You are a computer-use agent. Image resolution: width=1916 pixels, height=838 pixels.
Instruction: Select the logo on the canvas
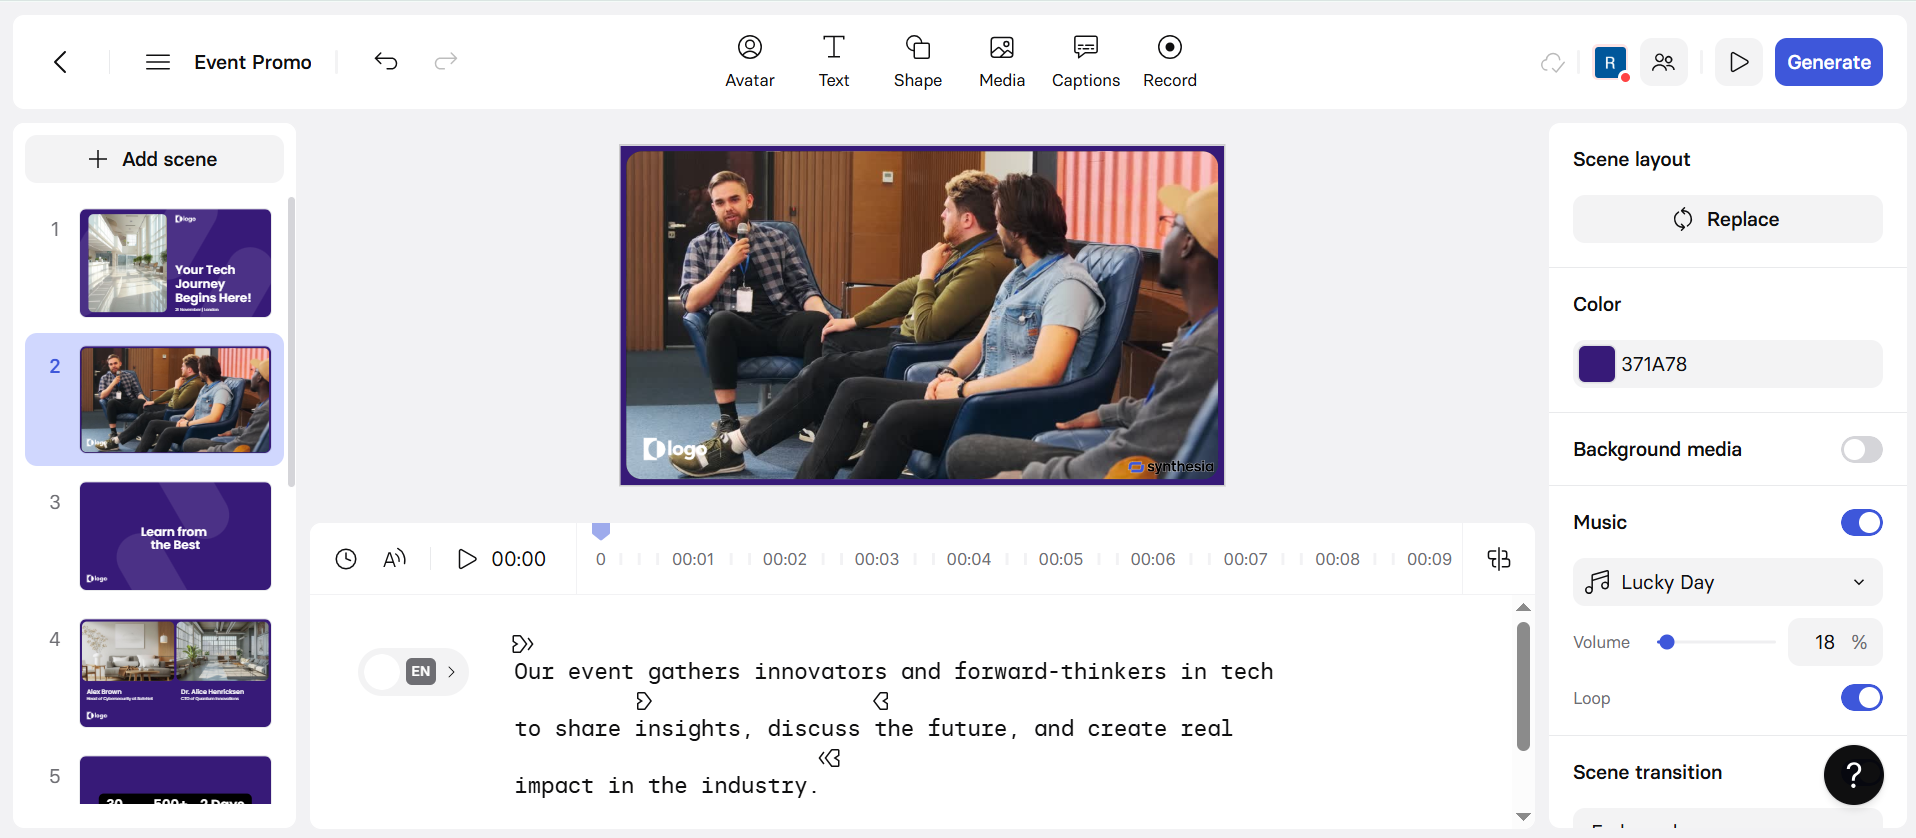click(x=675, y=449)
